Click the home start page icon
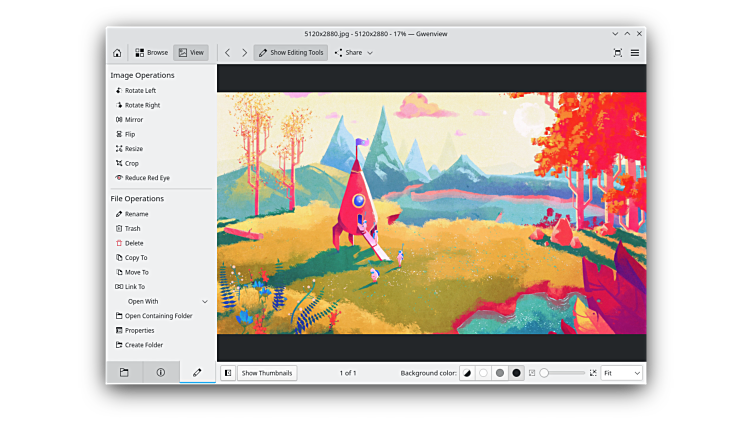The height and width of the screenshot is (423, 752). pyautogui.click(x=117, y=53)
